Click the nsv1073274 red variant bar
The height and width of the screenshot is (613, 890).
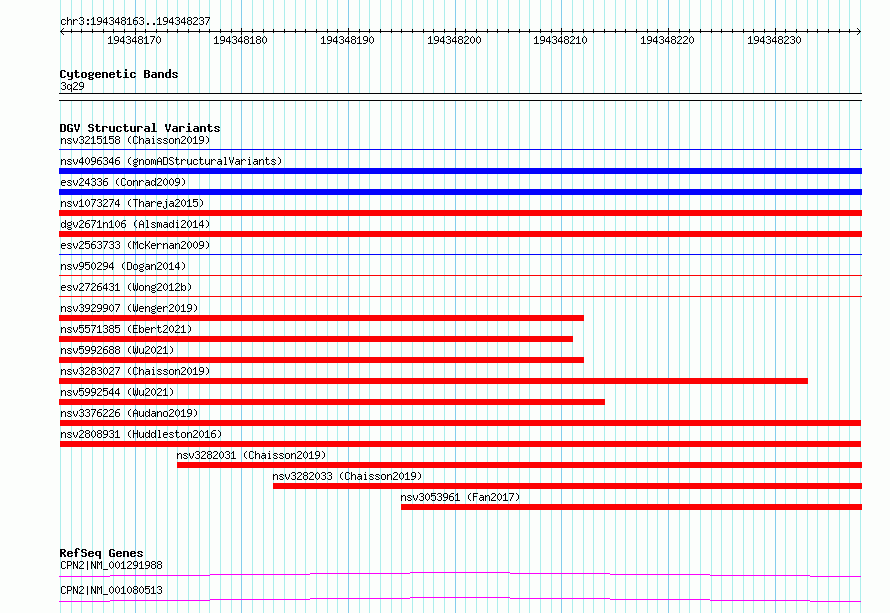point(460,213)
